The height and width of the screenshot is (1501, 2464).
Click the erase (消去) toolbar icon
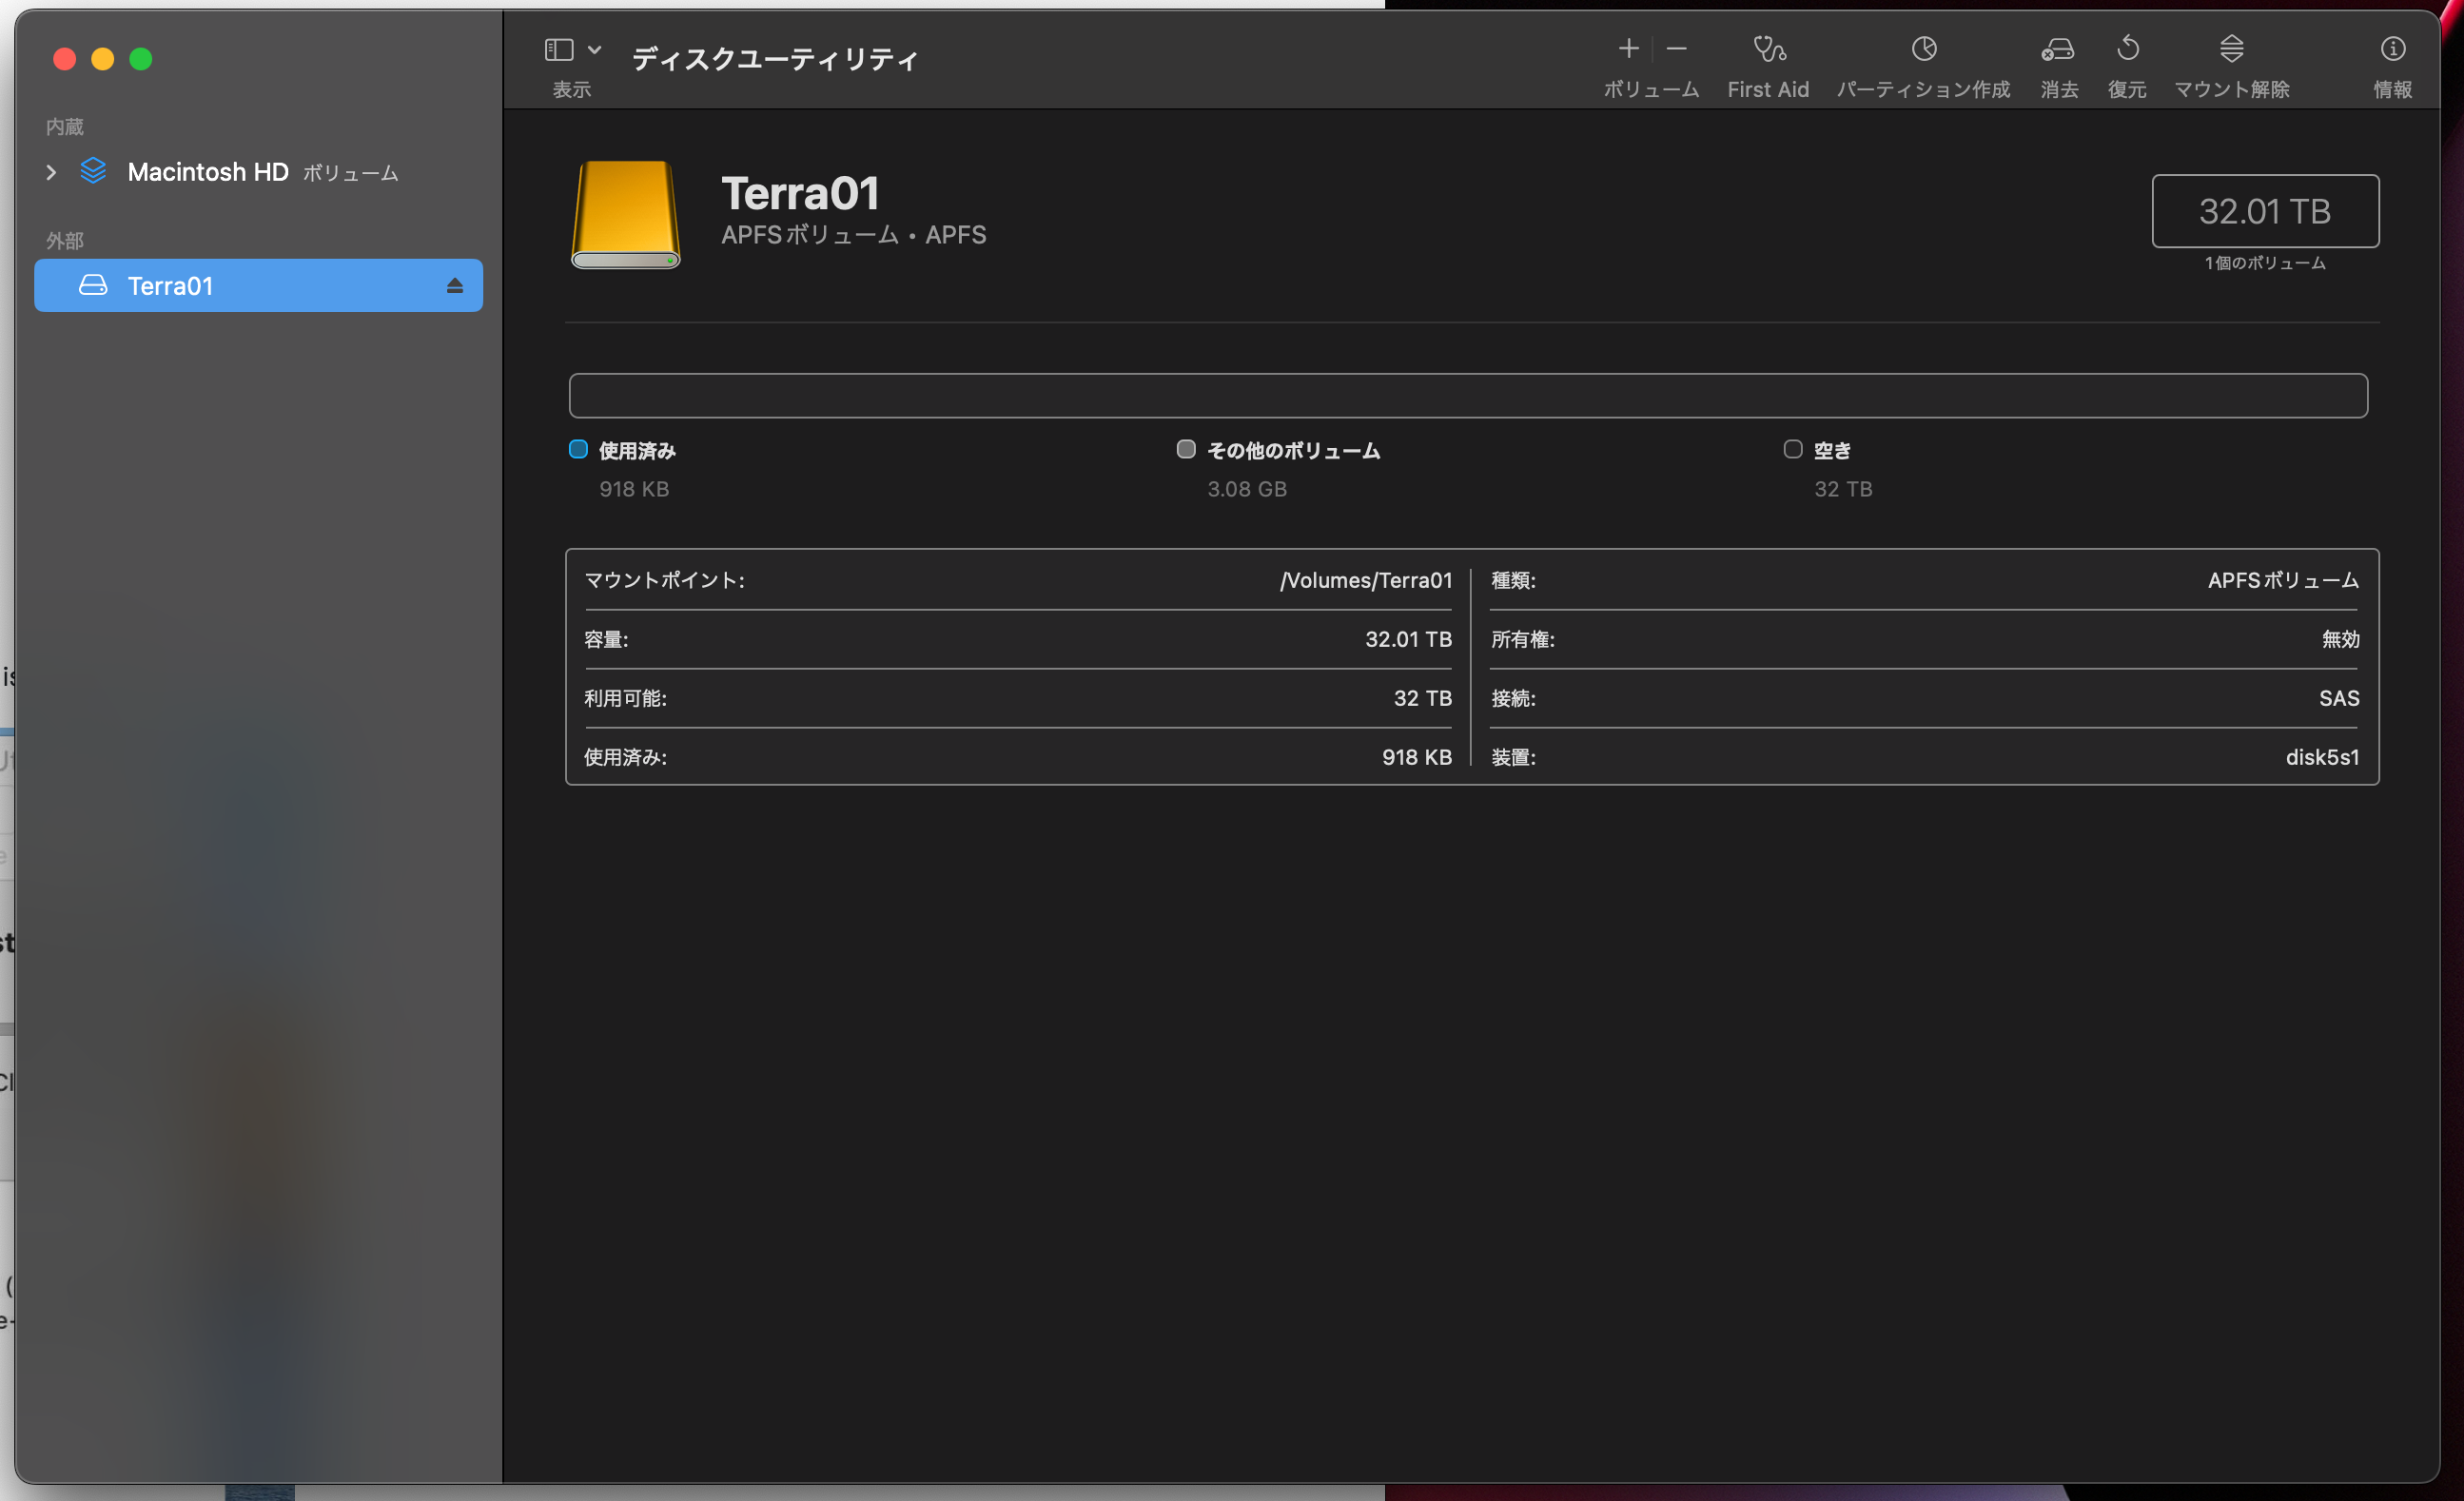[x=2058, y=49]
